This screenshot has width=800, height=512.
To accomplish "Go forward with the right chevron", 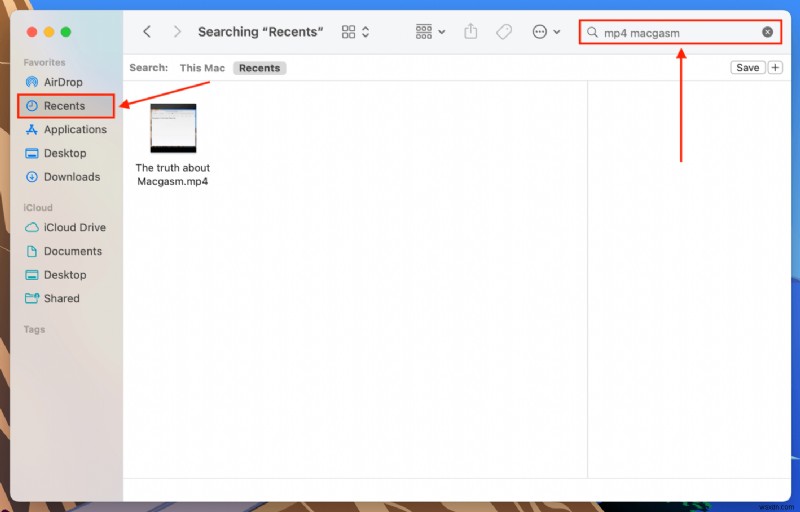I will click(177, 32).
